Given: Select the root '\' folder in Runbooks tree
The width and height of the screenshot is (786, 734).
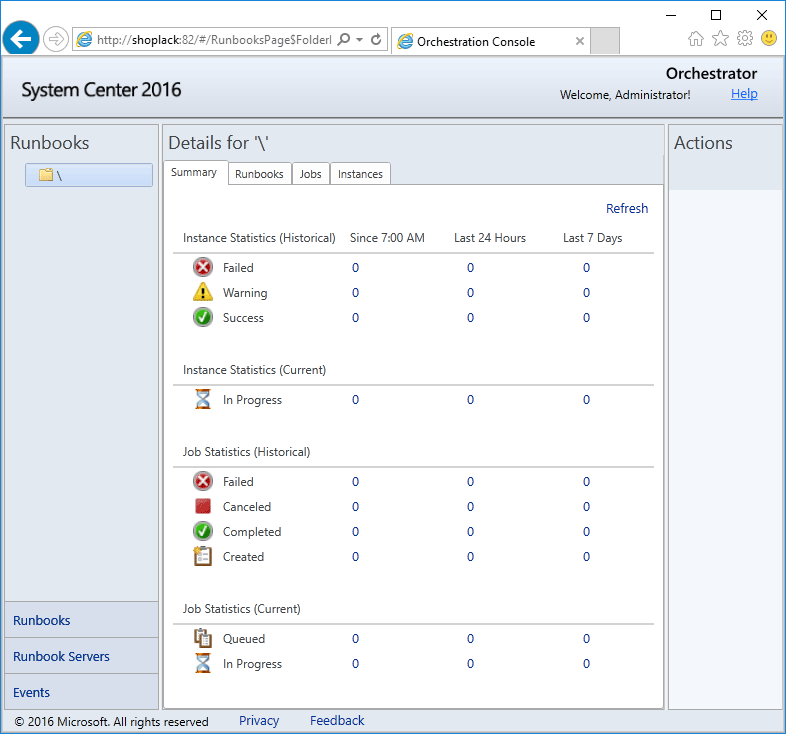Looking at the screenshot, I should [x=89, y=175].
